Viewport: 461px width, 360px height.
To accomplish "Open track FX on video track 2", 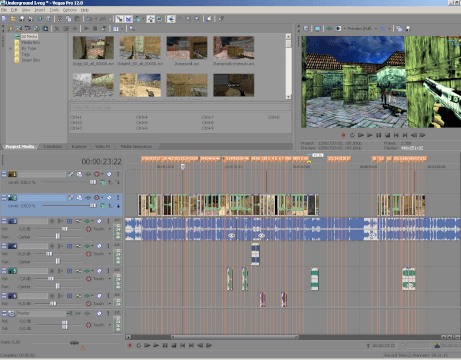I will point(79,198).
